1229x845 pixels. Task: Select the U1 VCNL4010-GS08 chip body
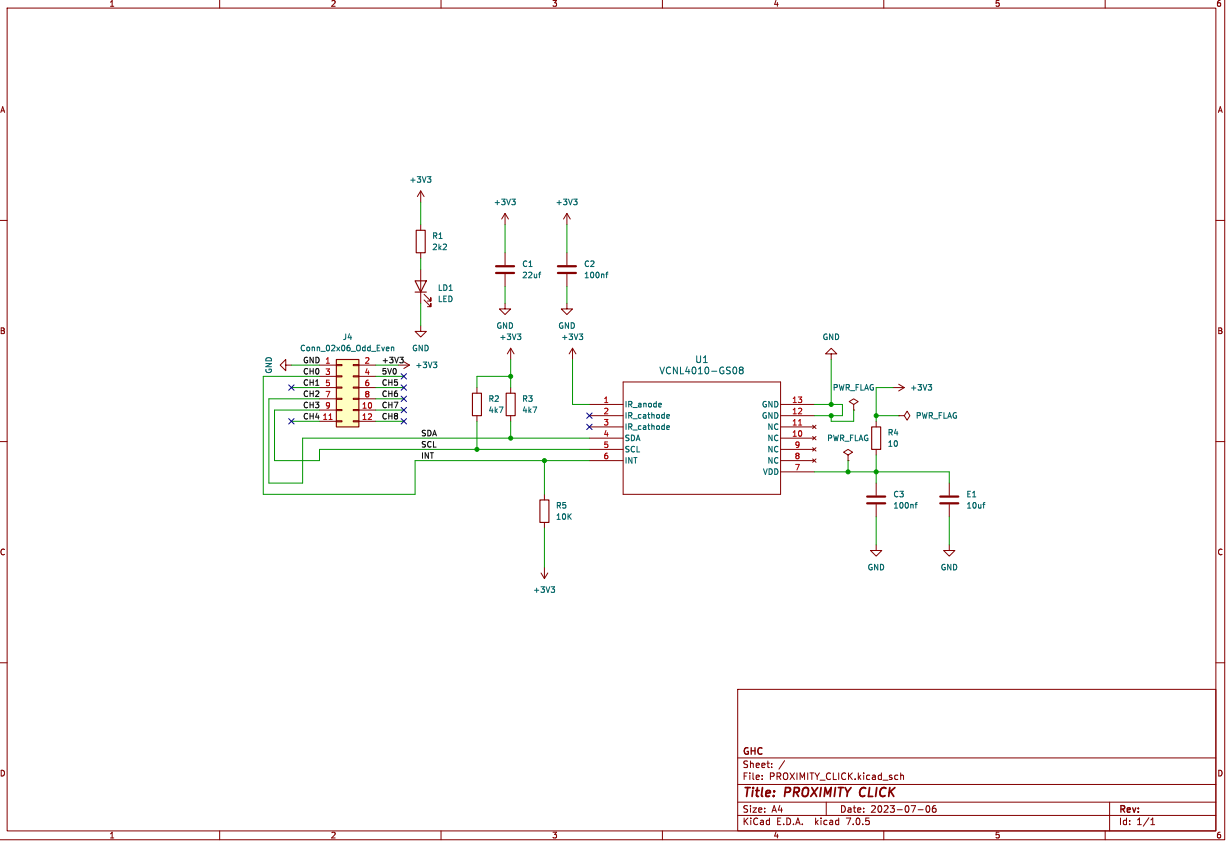[x=701, y=437]
